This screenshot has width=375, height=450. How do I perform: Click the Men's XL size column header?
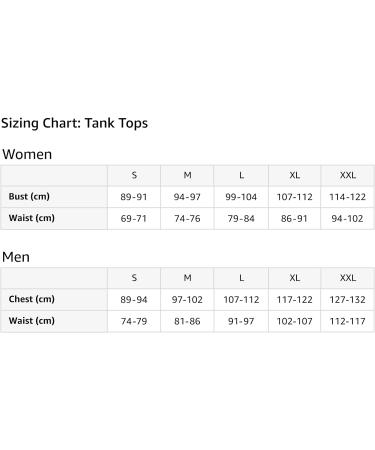295,278
